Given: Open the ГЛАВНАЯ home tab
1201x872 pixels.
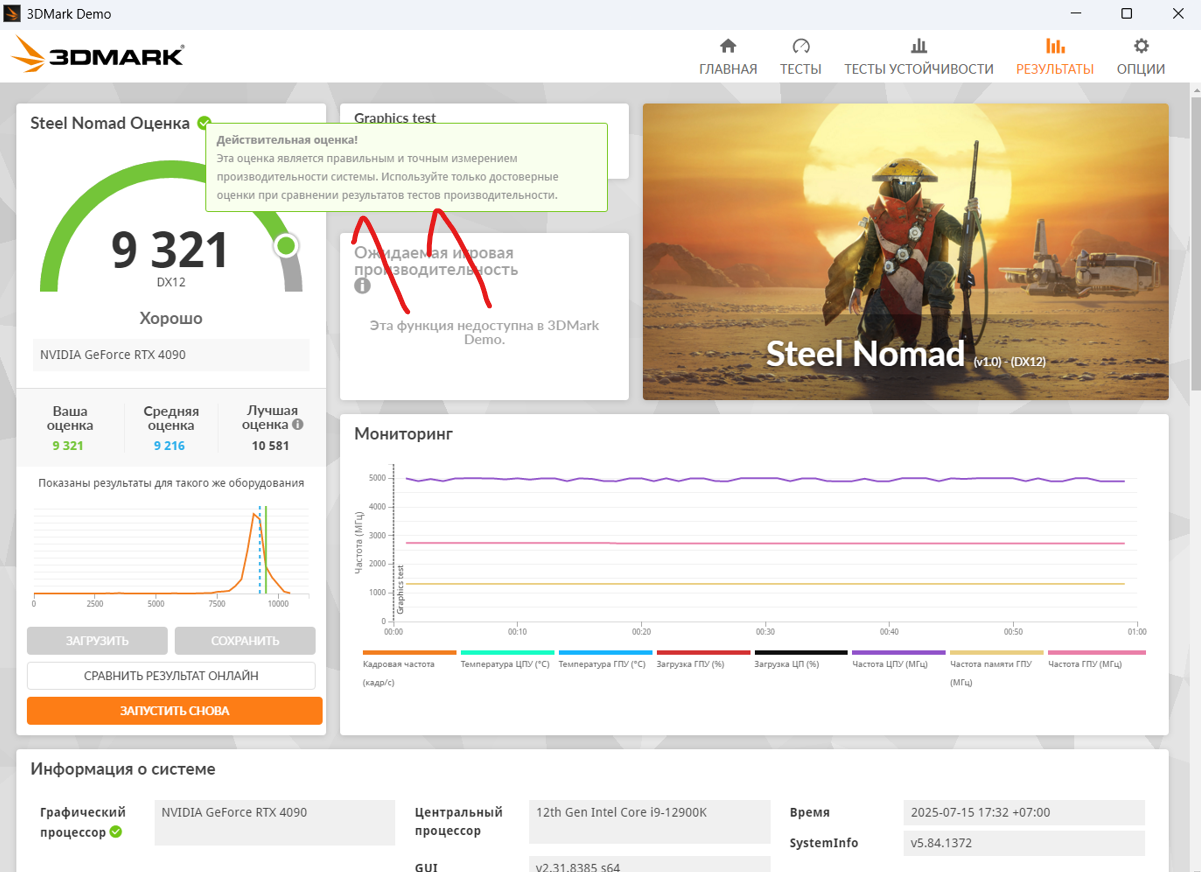Looking at the screenshot, I should [728, 57].
